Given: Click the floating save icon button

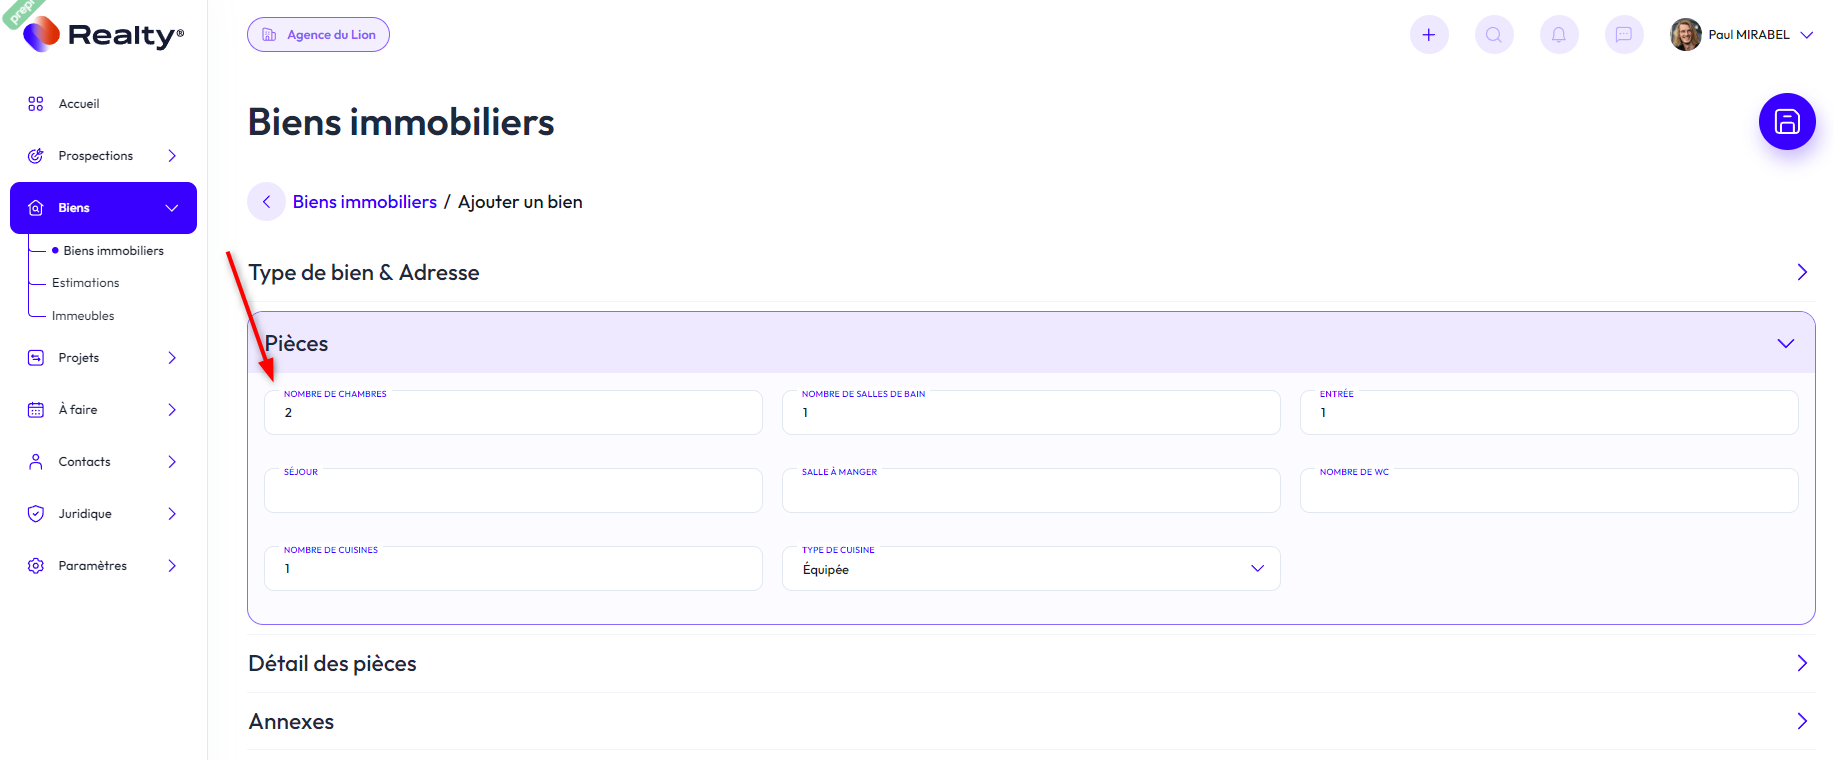Looking at the screenshot, I should pyautogui.click(x=1786, y=122).
